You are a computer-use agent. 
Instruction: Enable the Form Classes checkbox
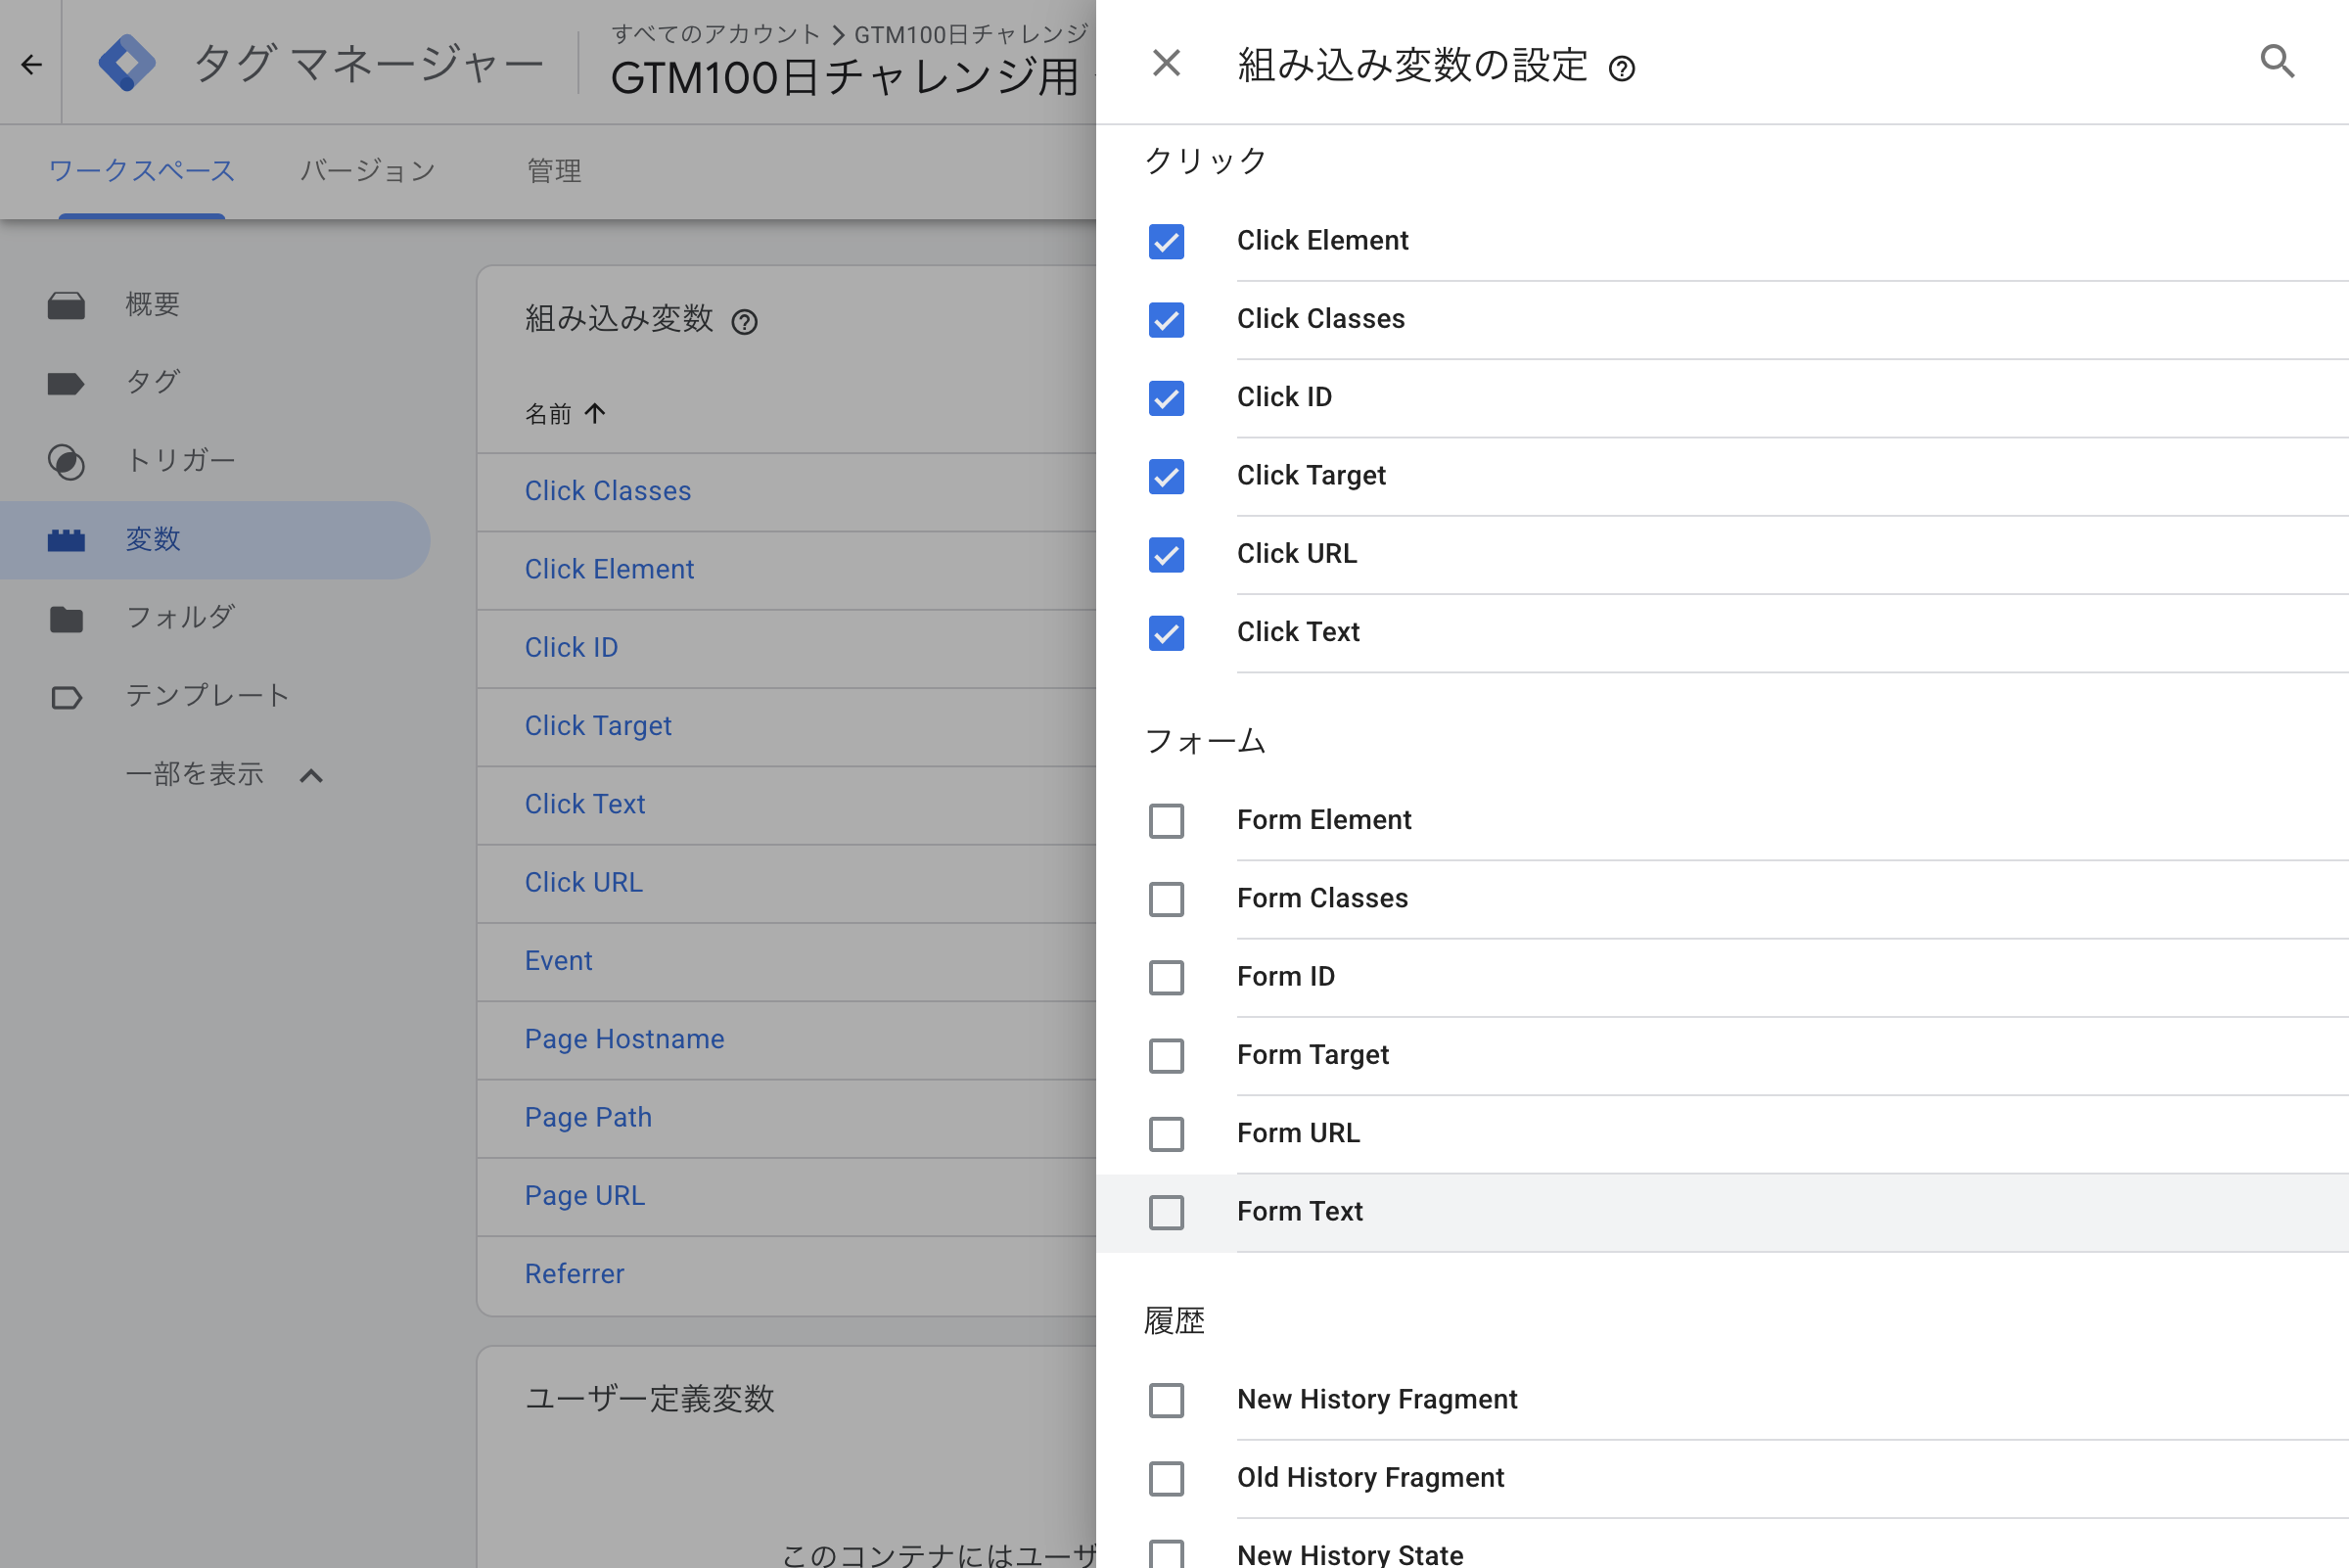click(1166, 899)
